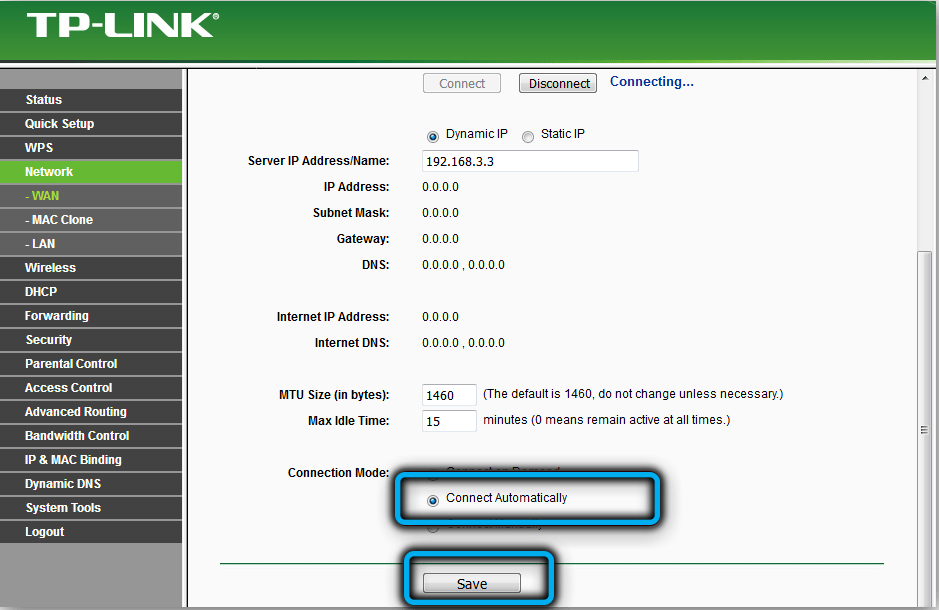939x610 pixels.
Task: Click the Max Idle Time field
Action: pos(449,421)
